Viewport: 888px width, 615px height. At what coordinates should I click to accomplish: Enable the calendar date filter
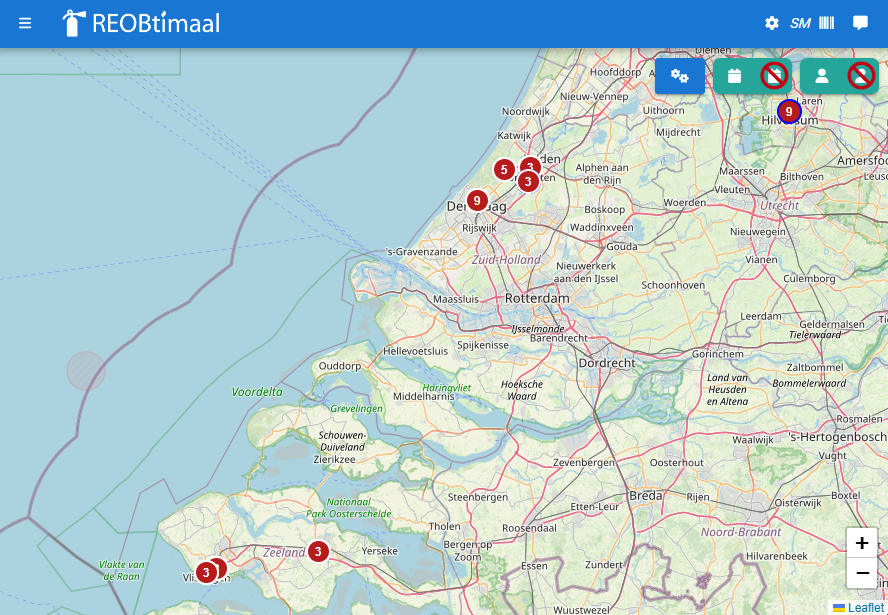coord(734,76)
